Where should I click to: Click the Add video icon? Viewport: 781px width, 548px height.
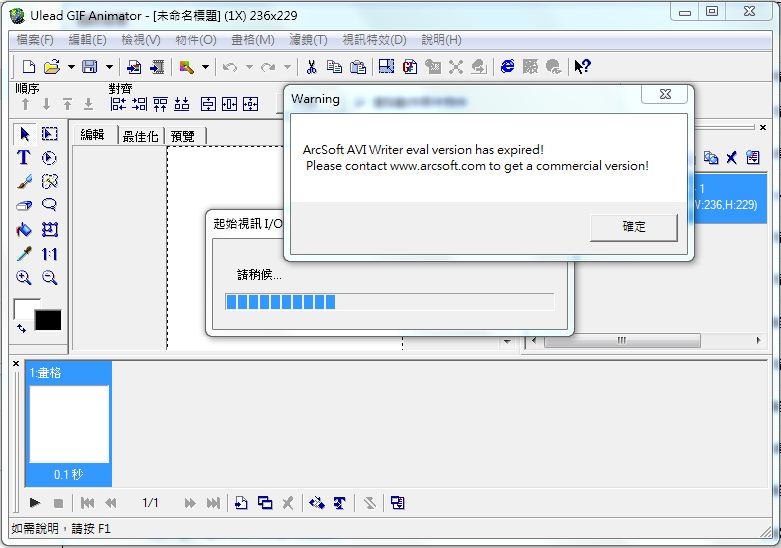(x=157, y=67)
